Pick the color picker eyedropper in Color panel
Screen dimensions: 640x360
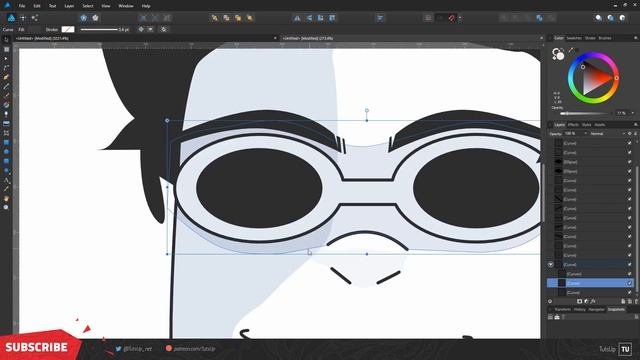coord(571,50)
